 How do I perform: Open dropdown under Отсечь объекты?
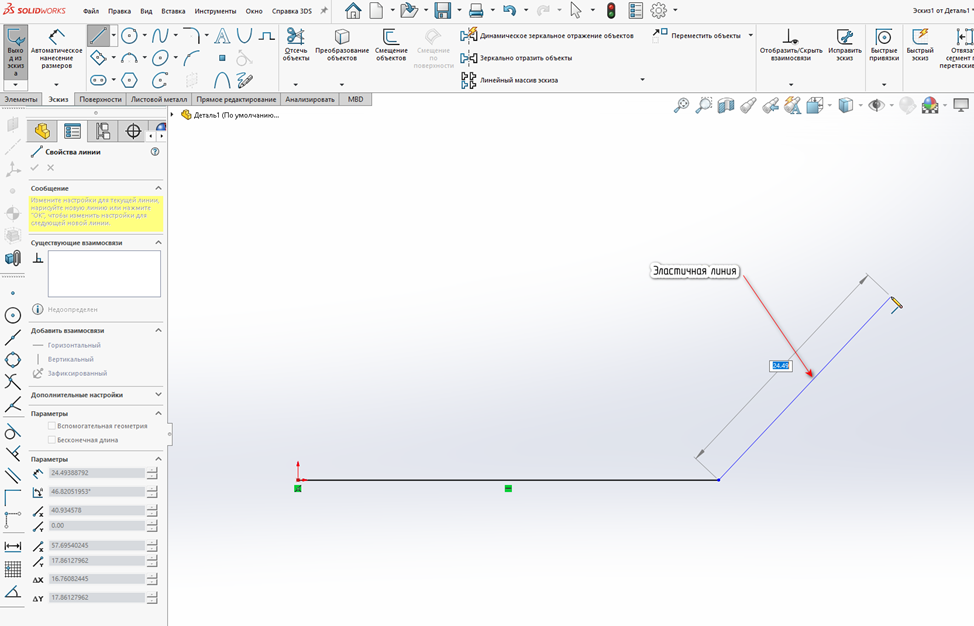296,84
